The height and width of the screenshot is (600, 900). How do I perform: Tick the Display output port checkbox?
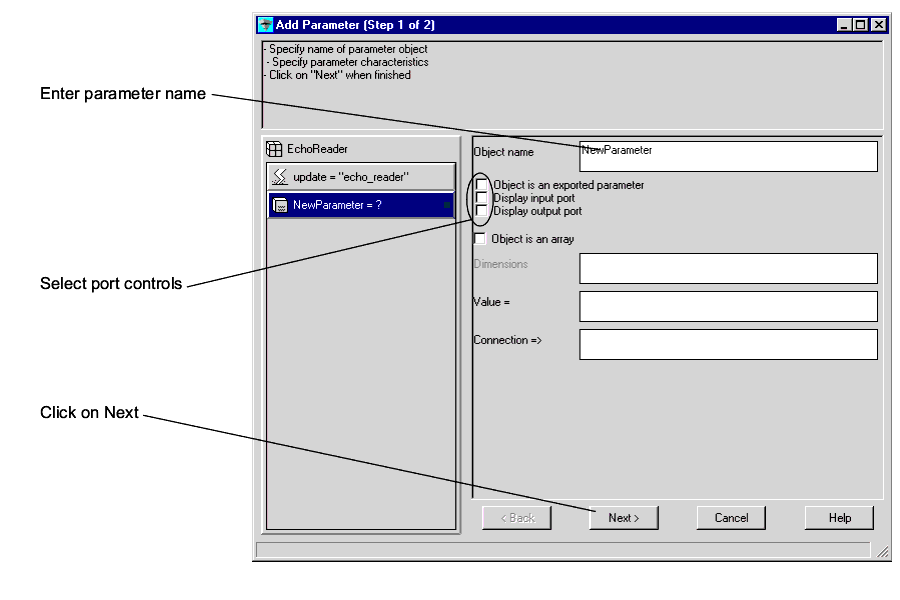(x=483, y=211)
